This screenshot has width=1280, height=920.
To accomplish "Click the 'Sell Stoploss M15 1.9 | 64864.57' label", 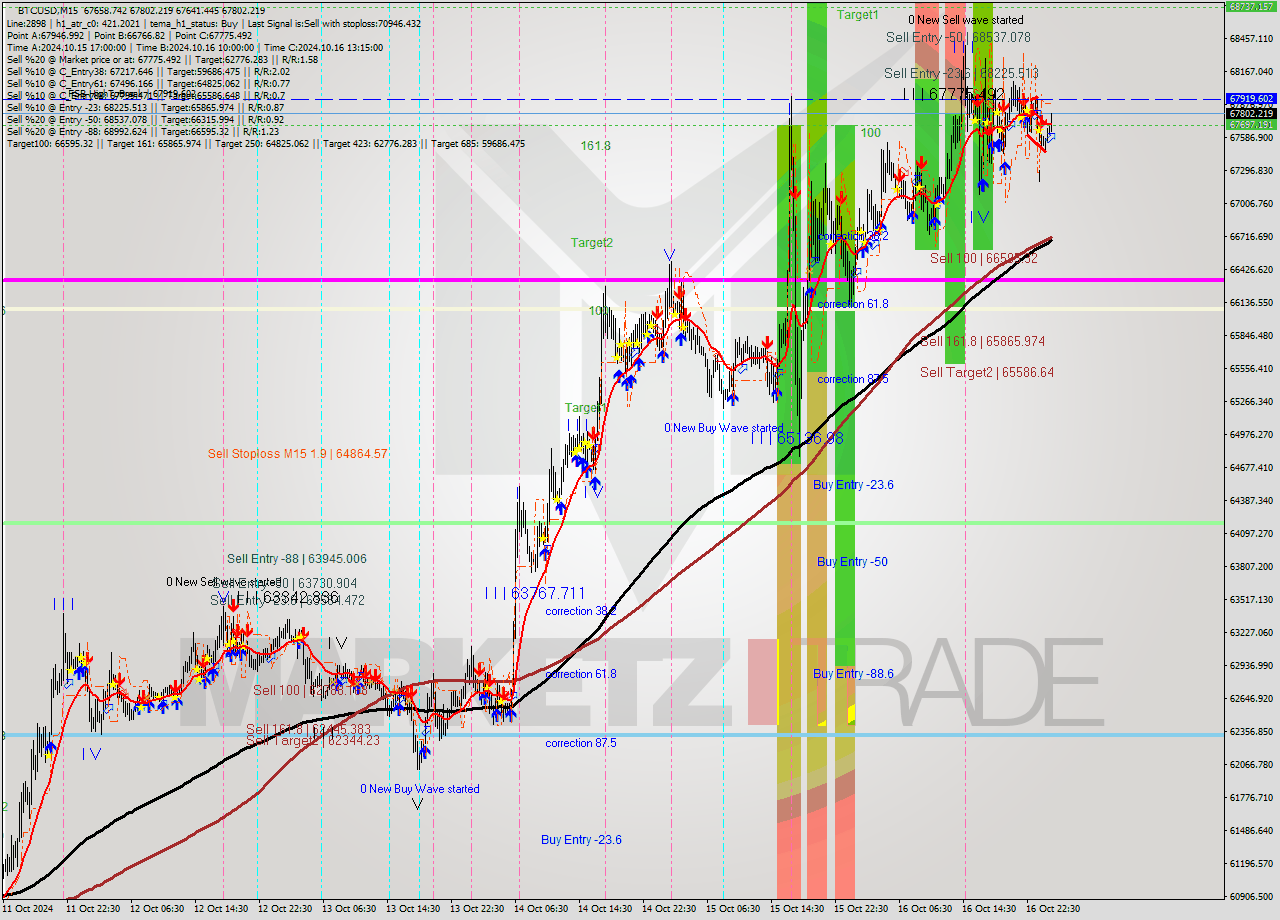I will pyautogui.click(x=297, y=454).
